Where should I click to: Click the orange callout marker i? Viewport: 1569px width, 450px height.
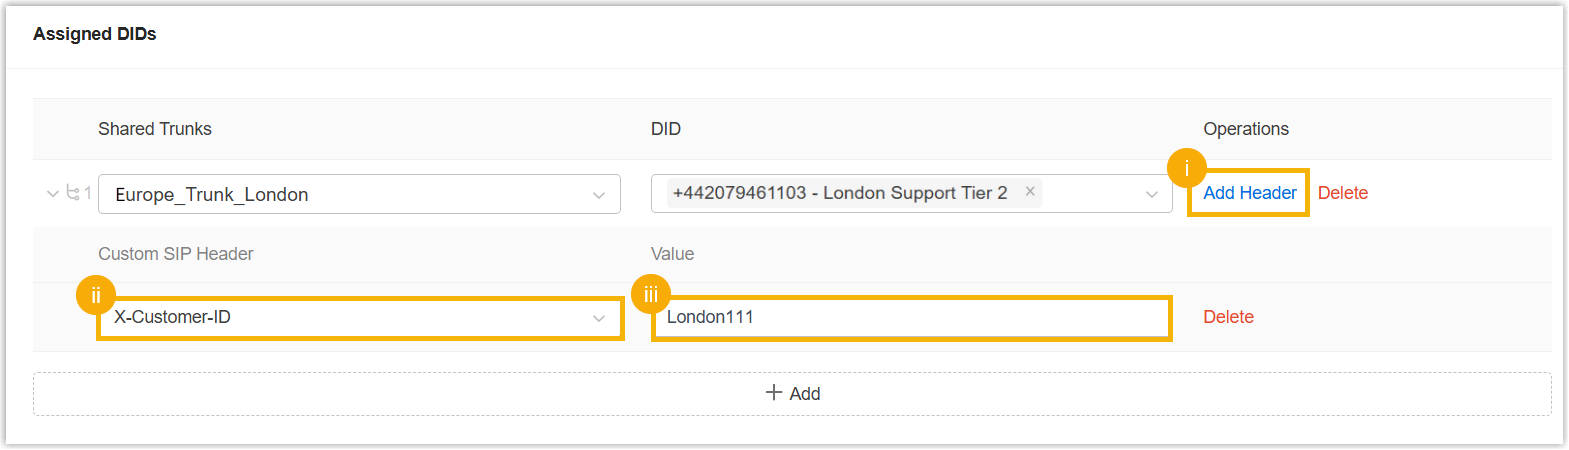pos(1187,168)
